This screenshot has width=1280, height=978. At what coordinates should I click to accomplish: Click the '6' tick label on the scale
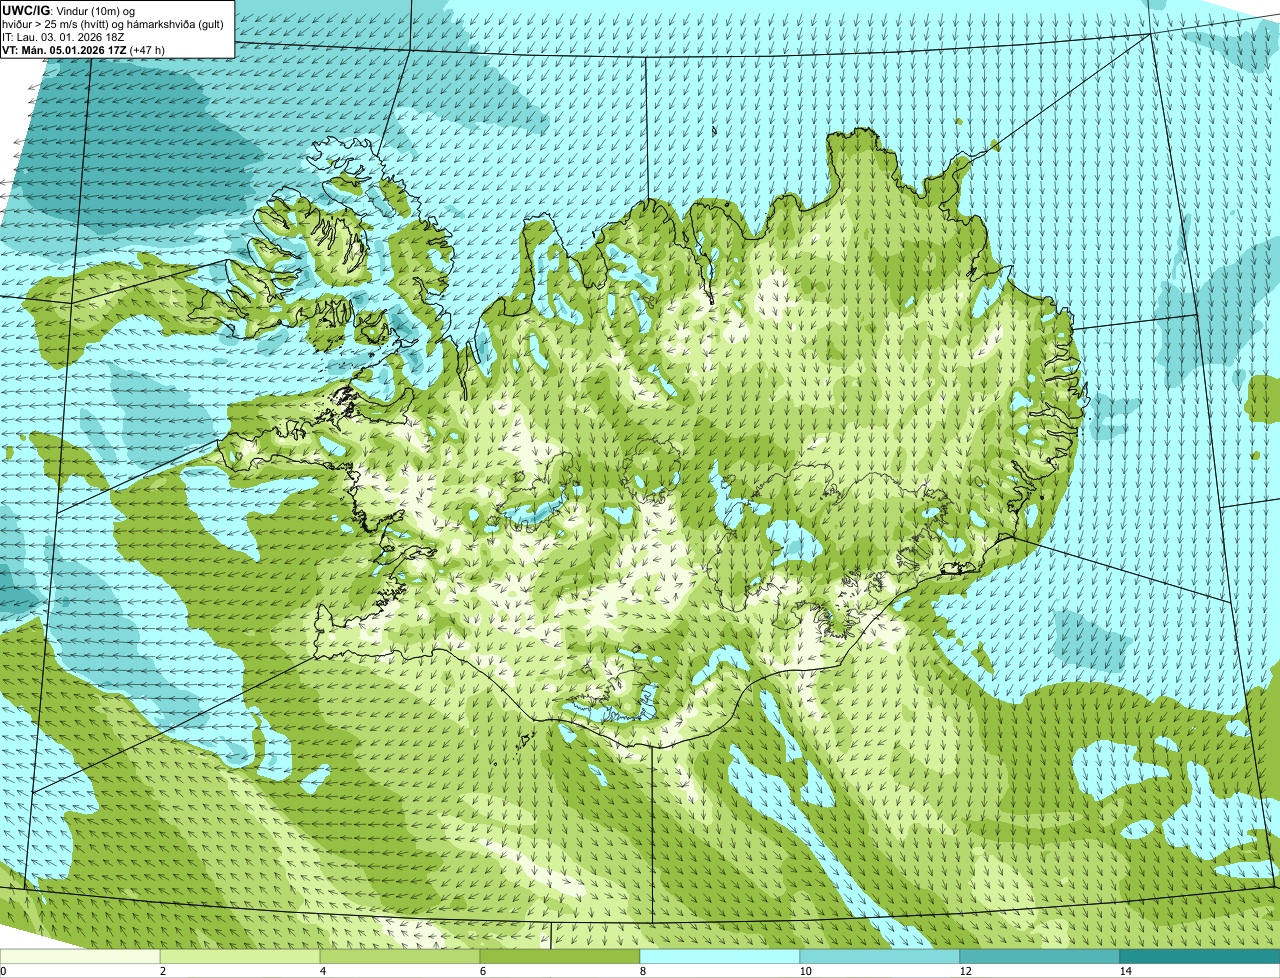pos(482,971)
